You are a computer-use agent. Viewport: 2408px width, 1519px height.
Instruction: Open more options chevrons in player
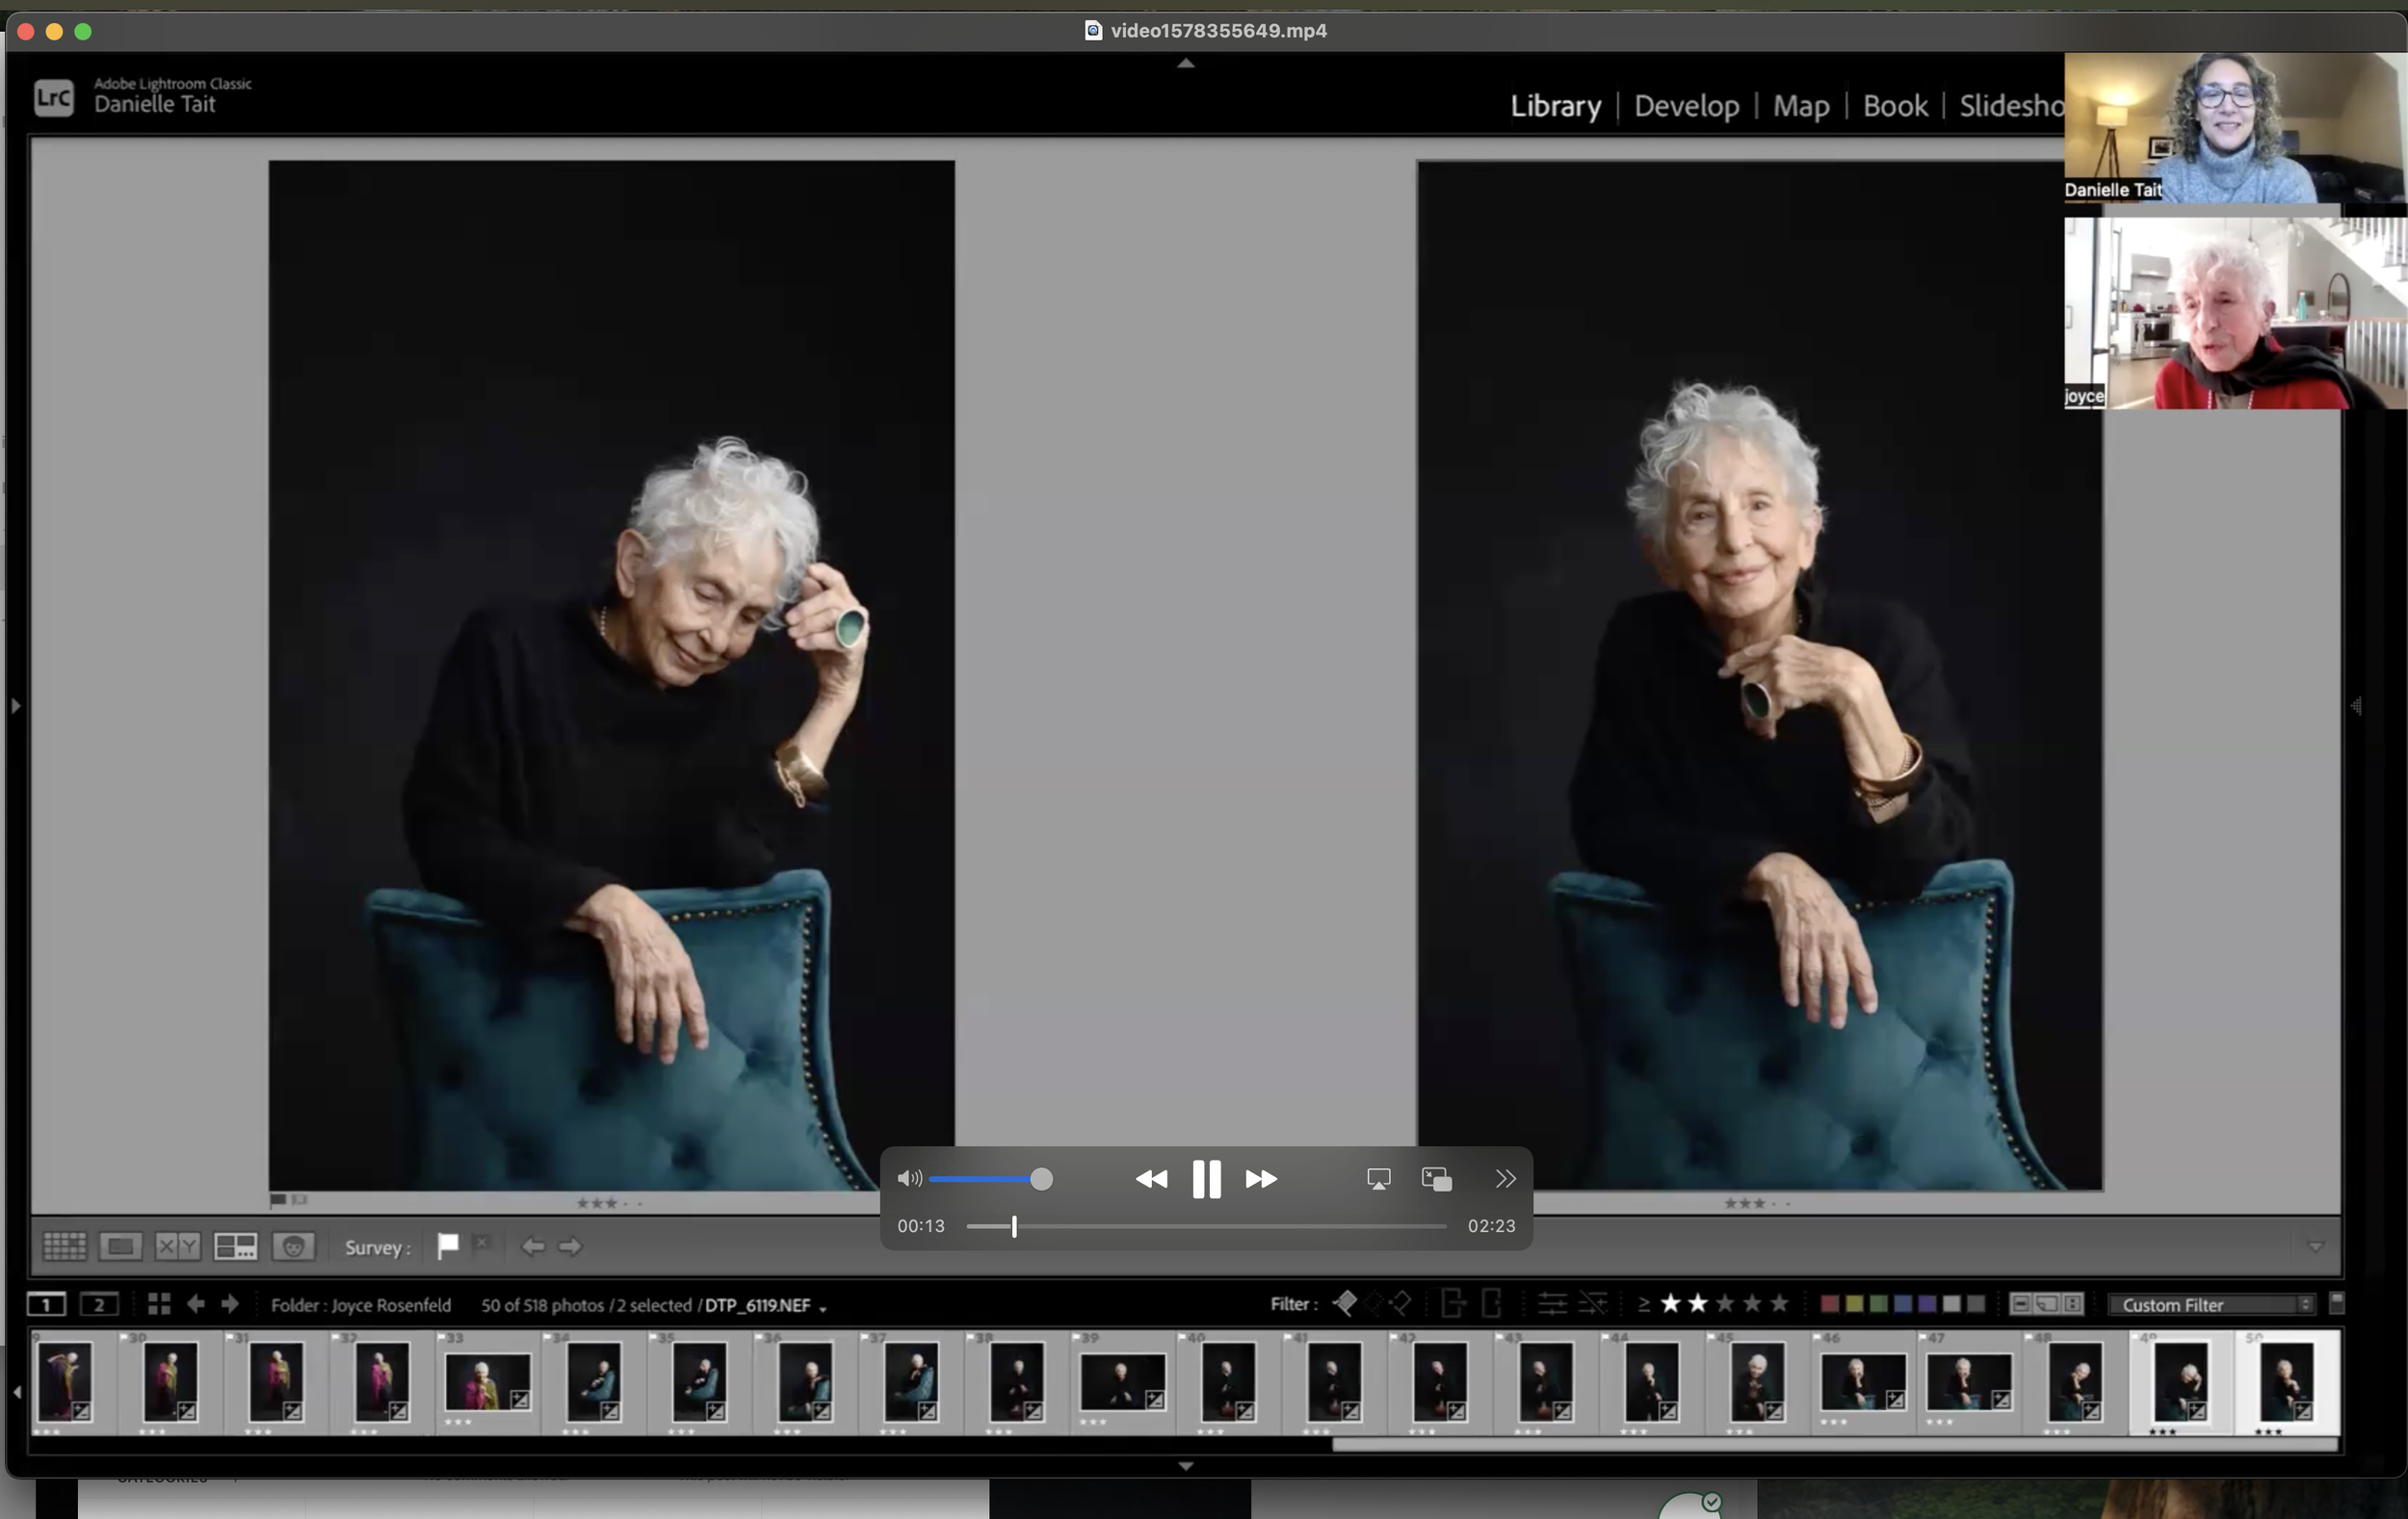coord(1505,1179)
